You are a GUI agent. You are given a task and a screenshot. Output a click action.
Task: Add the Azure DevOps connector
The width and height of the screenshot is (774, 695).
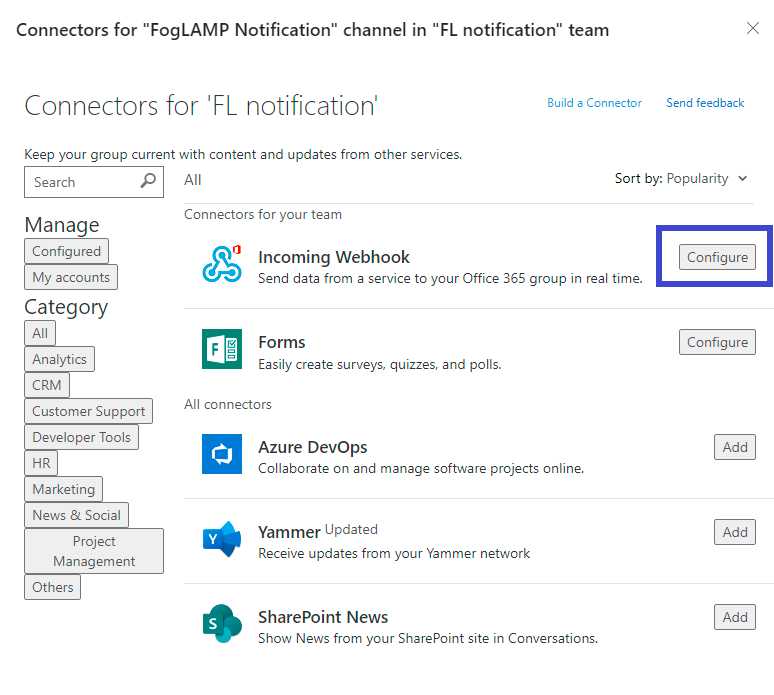click(735, 447)
